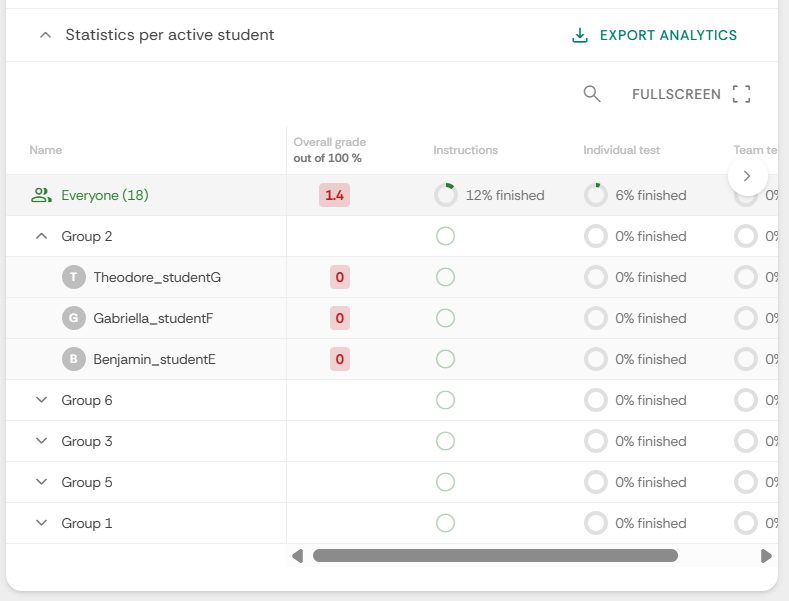This screenshot has width=789, height=601.
Task: Click the Everyone group people icon
Action: (41, 195)
